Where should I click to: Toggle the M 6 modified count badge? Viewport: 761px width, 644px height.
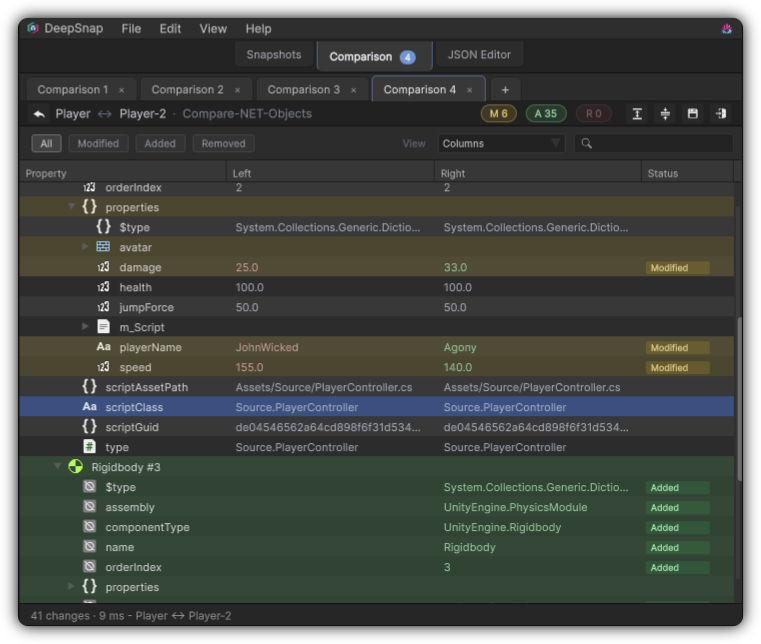click(x=498, y=114)
